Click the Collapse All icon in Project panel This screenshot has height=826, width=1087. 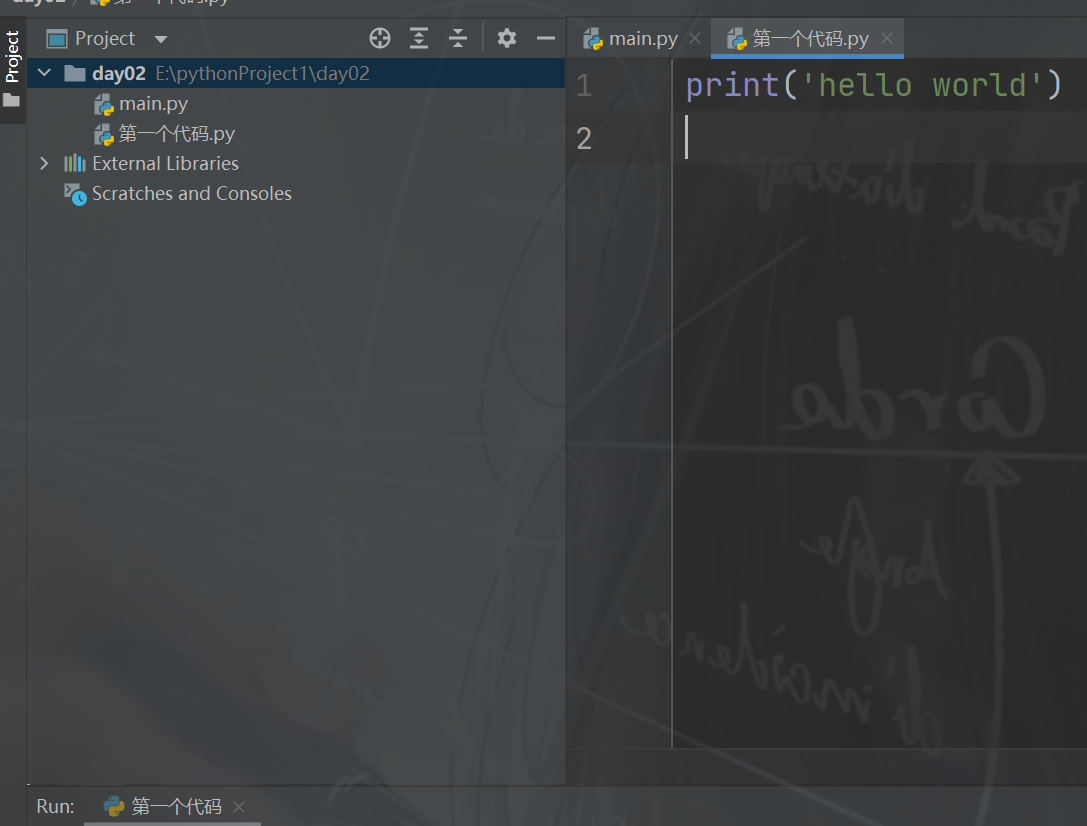pyautogui.click(x=458, y=38)
